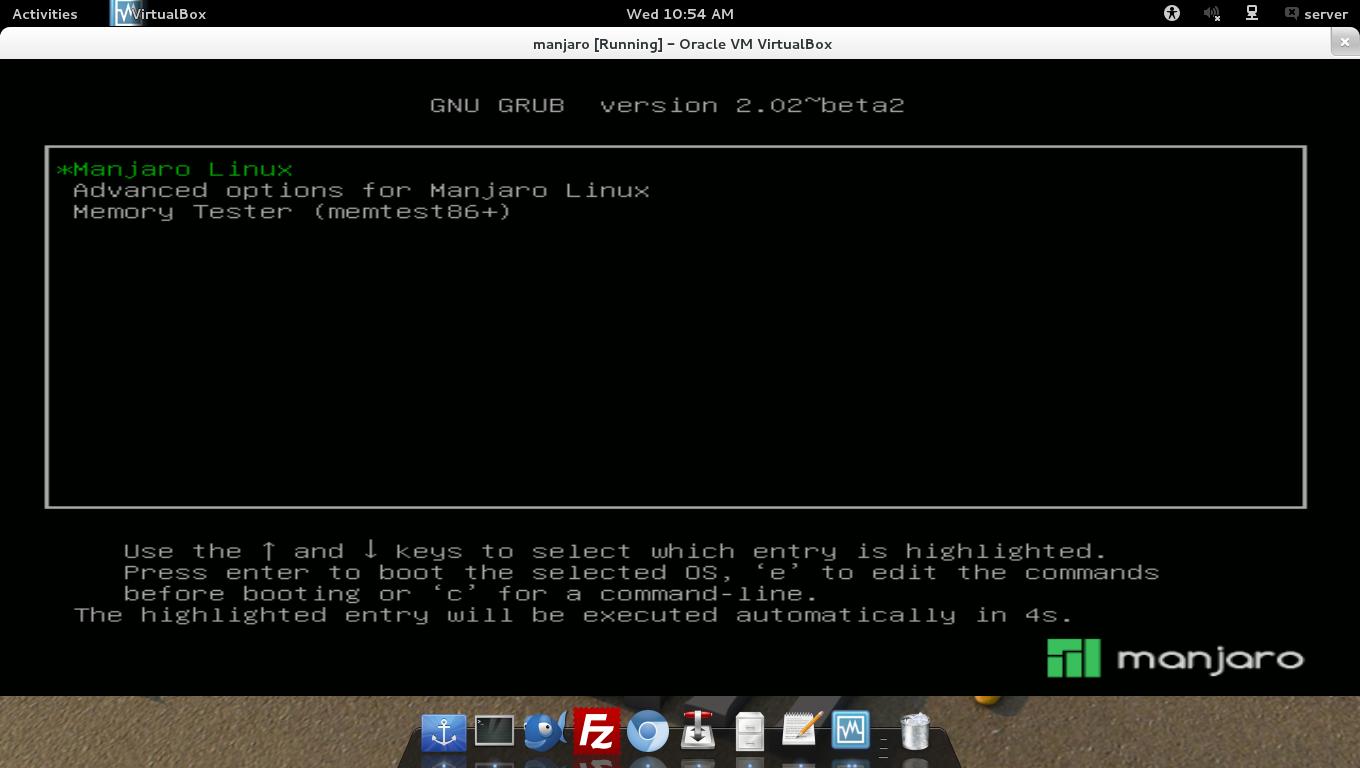The image size is (1360, 768).
Task: Click the muted volume icon in top bar
Action: coord(1212,14)
